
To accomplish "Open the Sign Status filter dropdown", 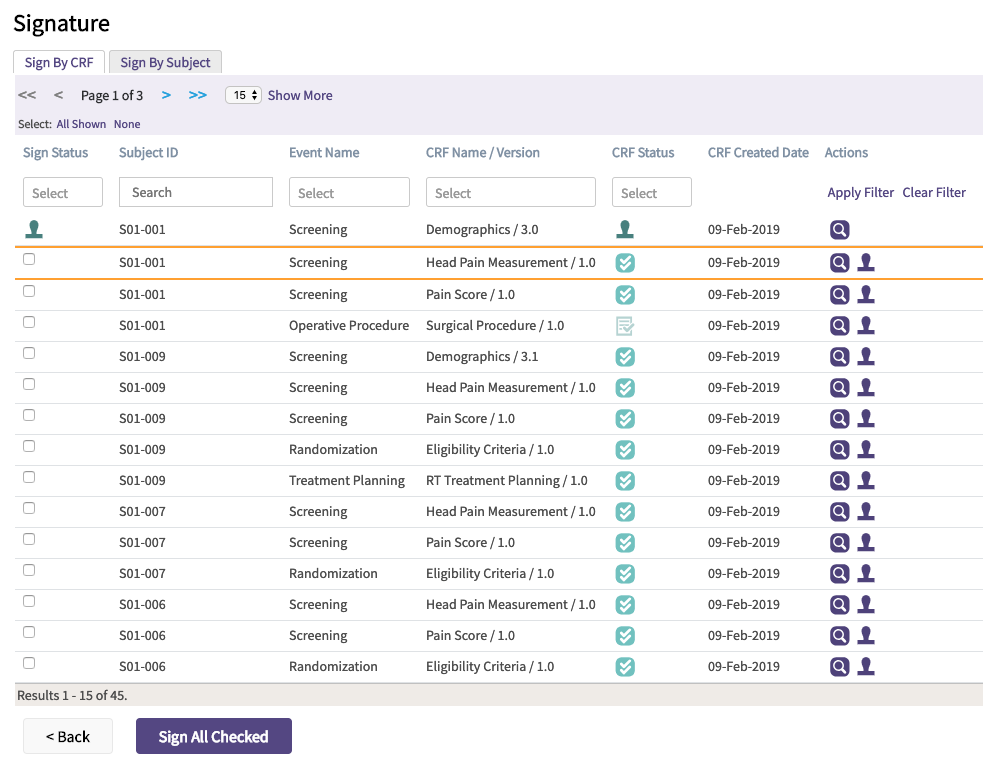I will (x=63, y=193).
